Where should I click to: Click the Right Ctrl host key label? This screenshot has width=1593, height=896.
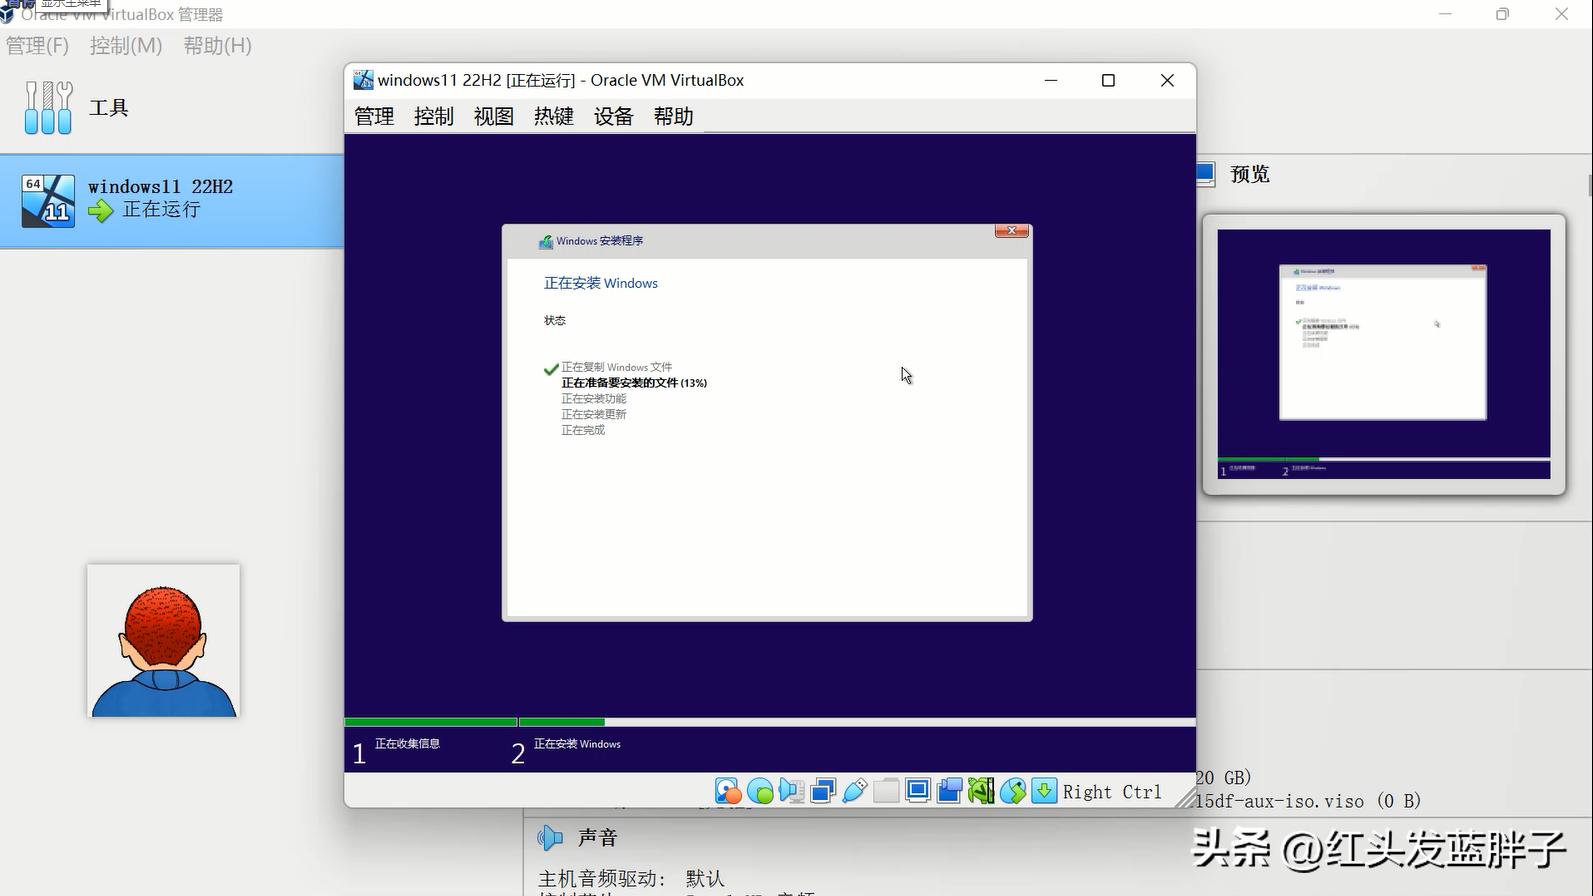click(x=1112, y=792)
